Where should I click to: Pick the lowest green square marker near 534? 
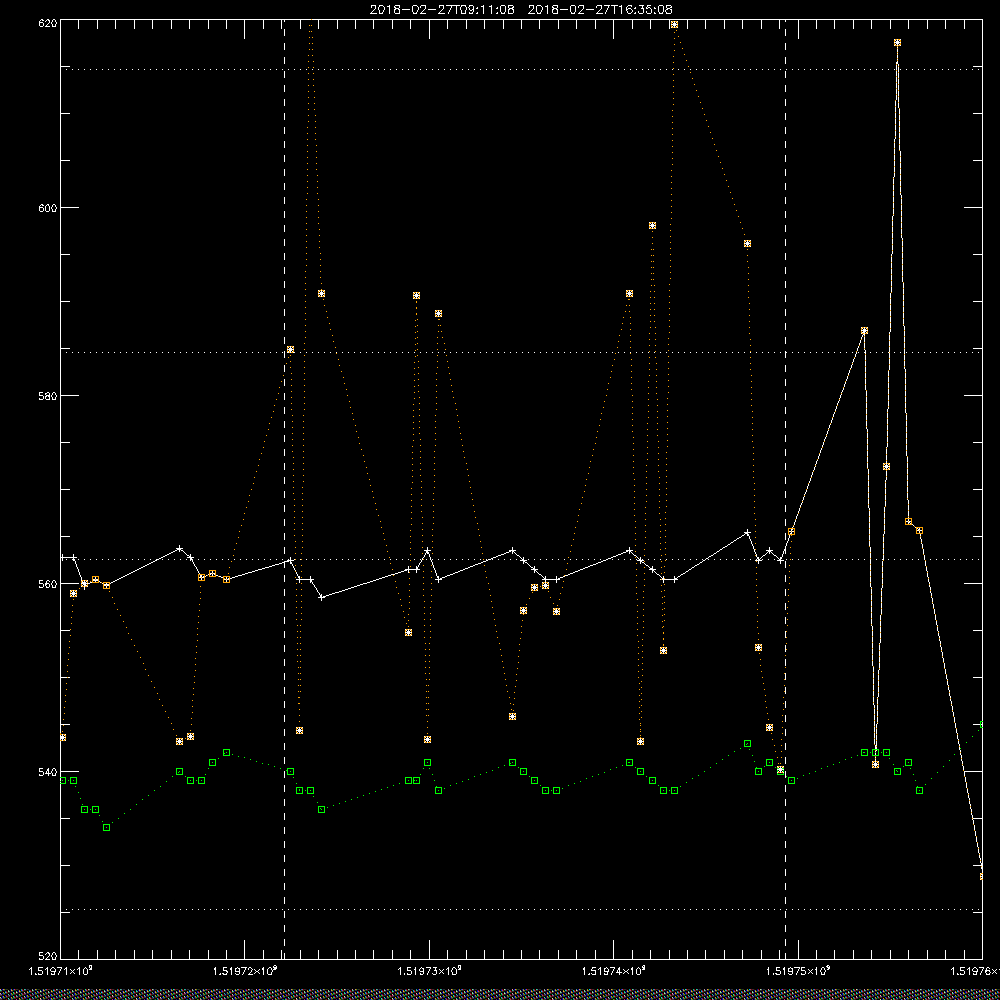tap(107, 827)
